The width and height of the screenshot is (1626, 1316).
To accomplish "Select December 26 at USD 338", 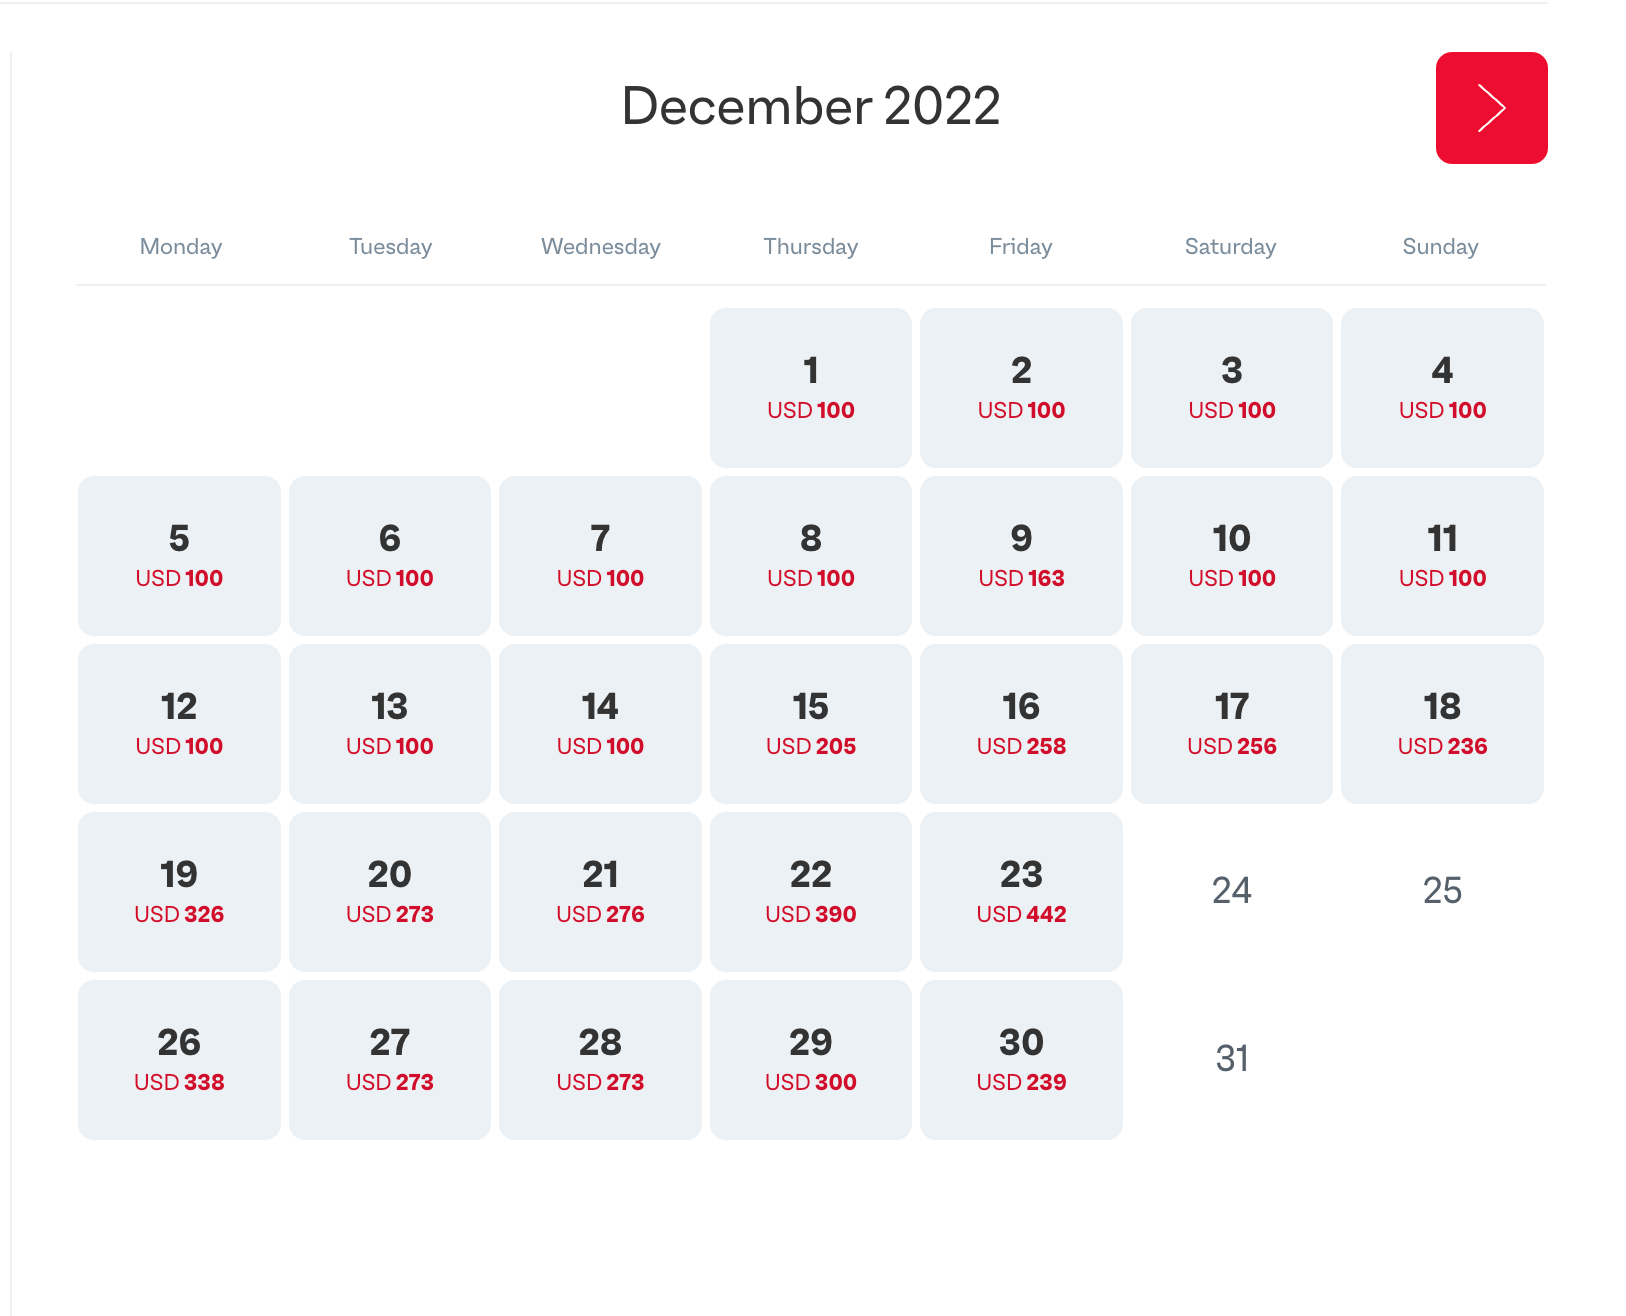I will [x=179, y=1060].
